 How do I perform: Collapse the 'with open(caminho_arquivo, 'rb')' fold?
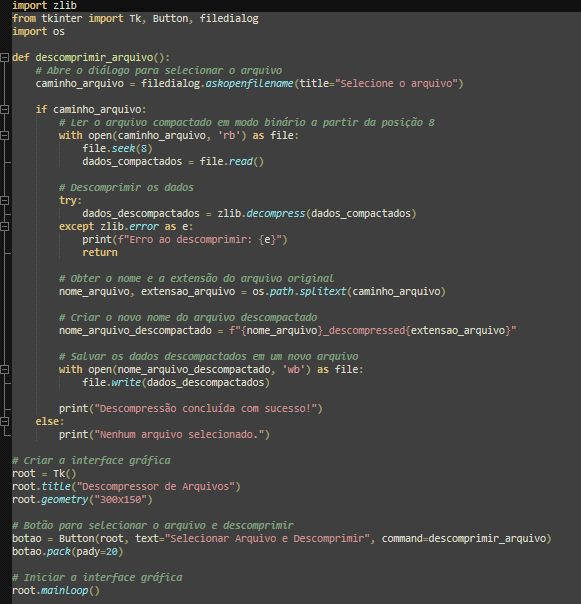pyautogui.click(x=4, y=136)
